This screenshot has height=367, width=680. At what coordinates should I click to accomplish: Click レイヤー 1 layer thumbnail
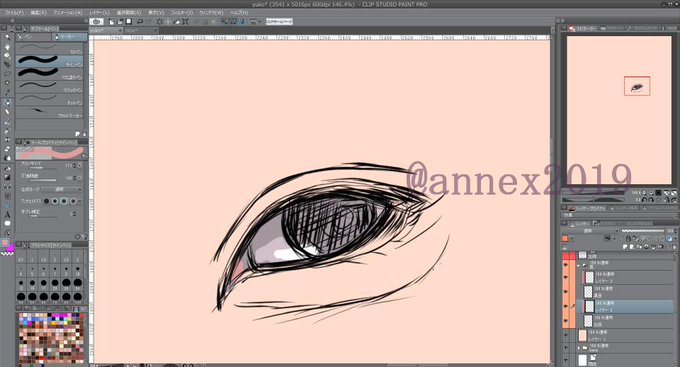click(x=582, y=335)
